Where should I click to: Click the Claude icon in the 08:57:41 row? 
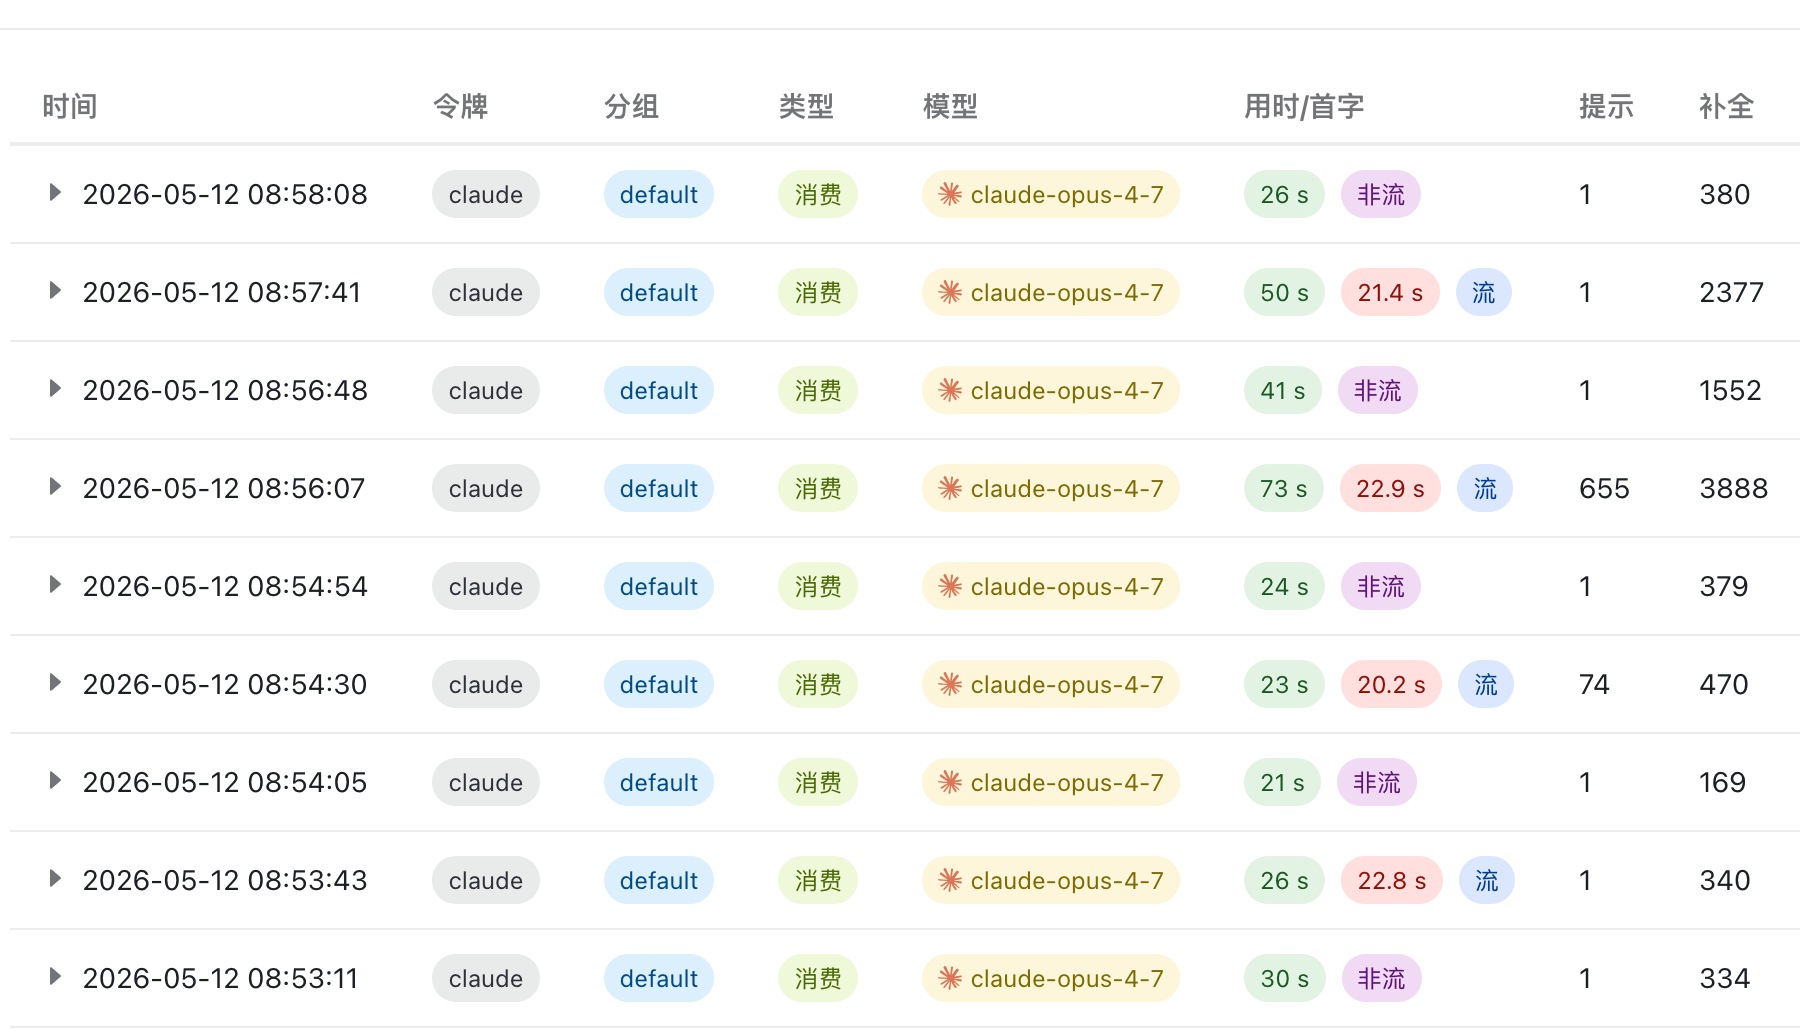(x=950, y=292)
